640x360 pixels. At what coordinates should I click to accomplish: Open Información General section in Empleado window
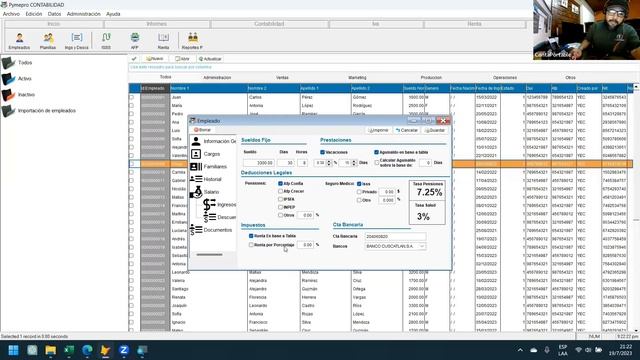tap(213, 141)
